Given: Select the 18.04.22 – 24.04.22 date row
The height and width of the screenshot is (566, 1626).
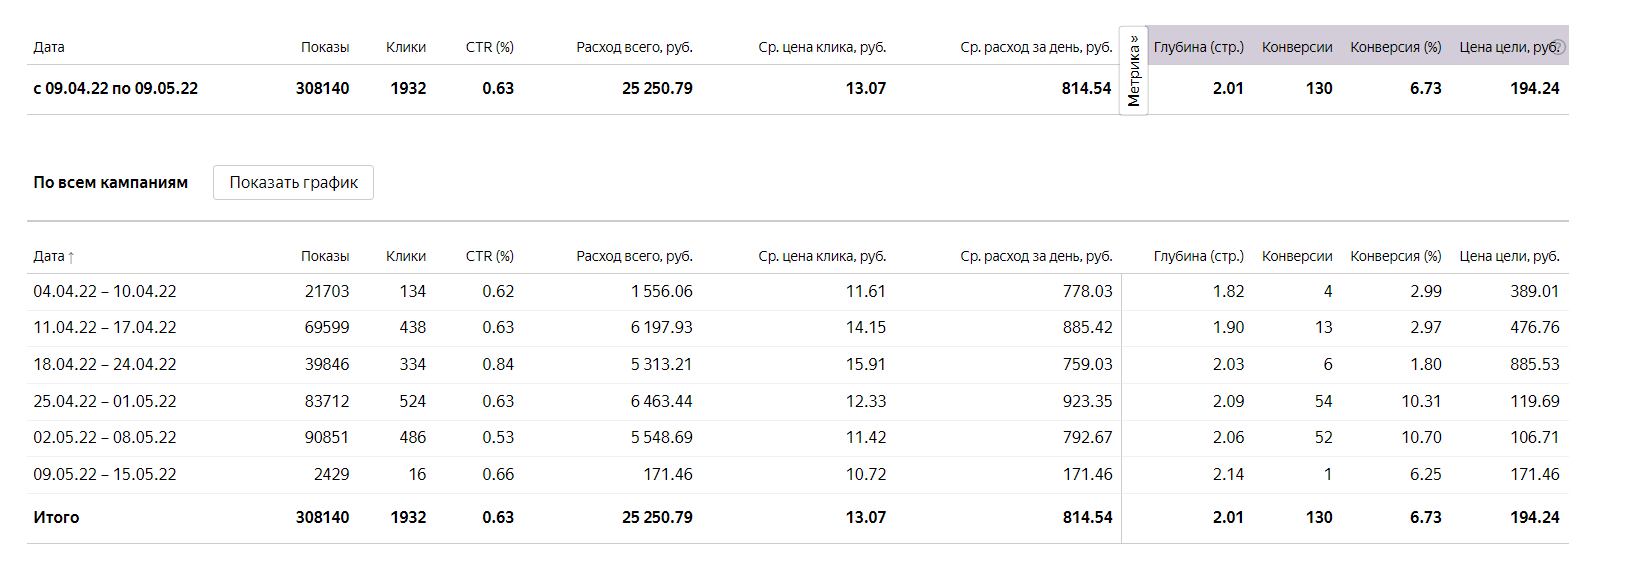Looking at the screenshot, I should (105, 364).
